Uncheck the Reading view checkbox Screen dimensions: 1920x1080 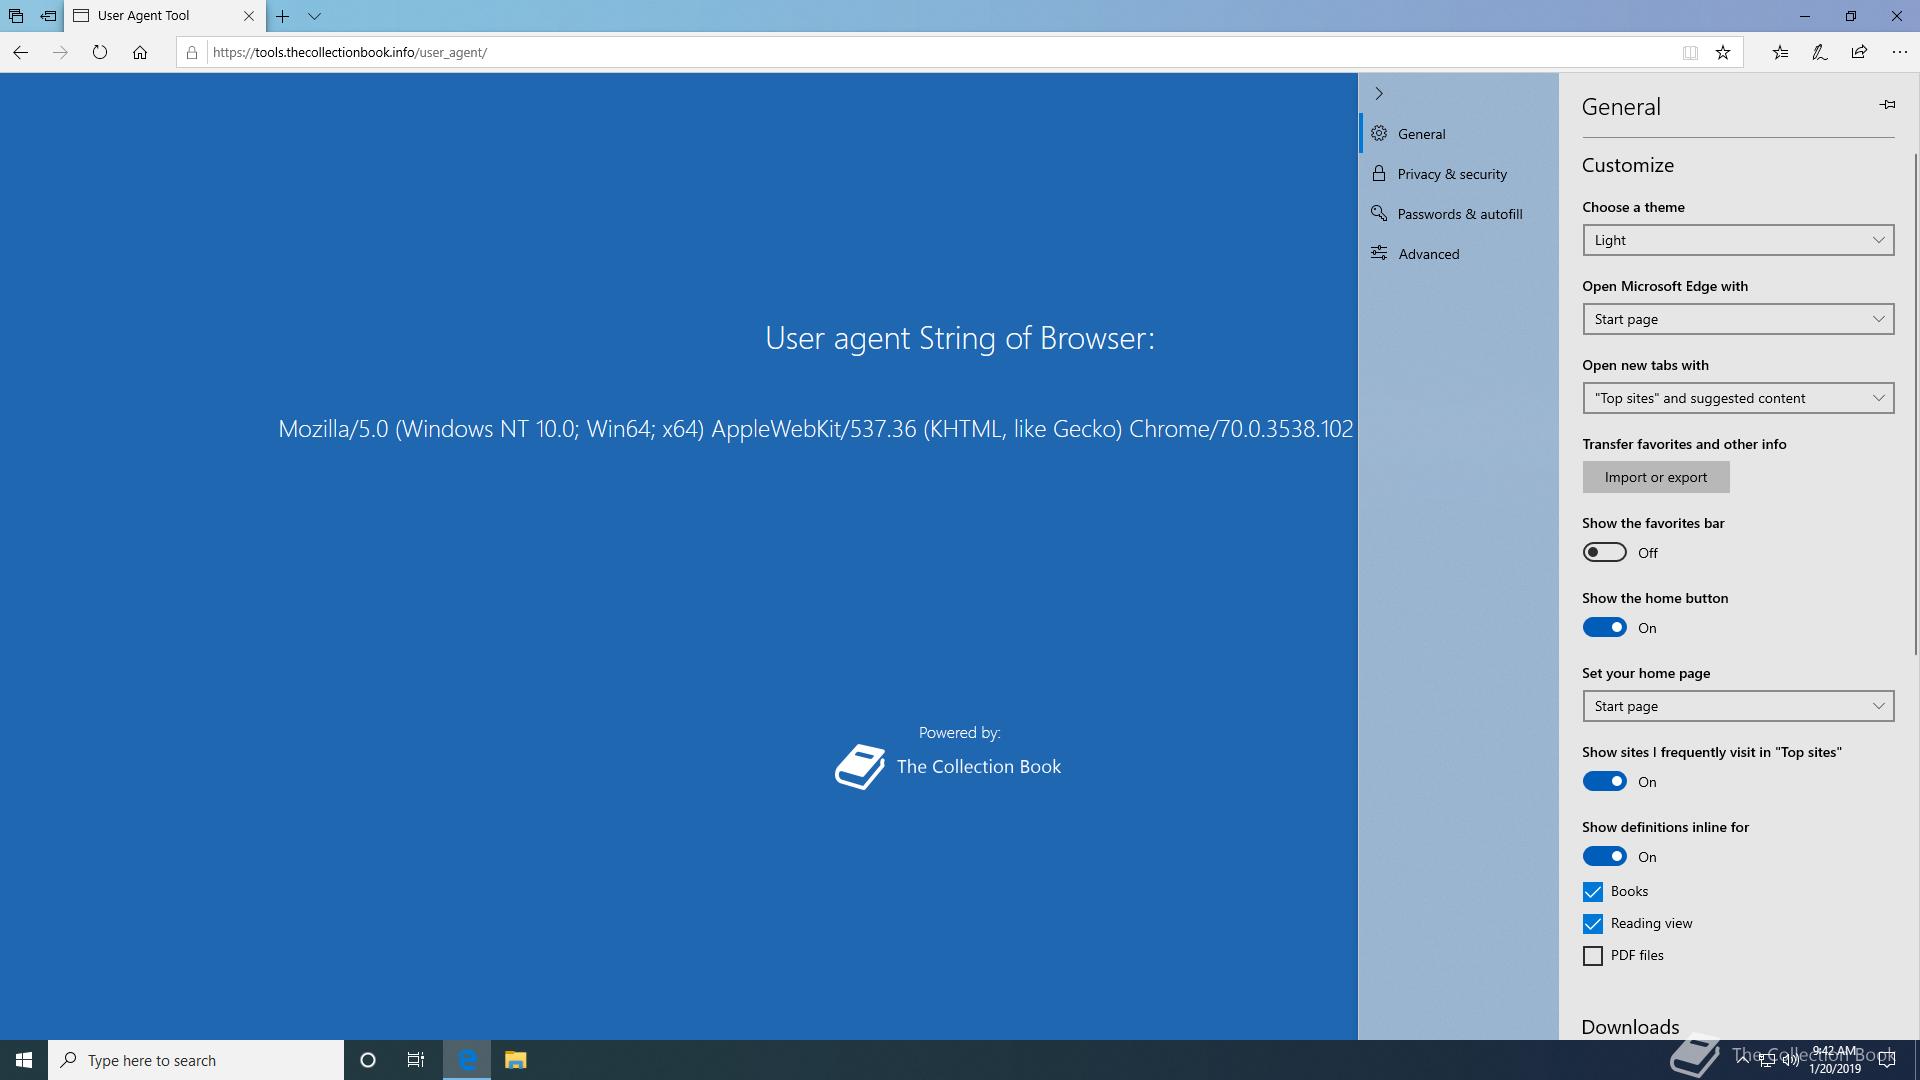point(1593,923)
